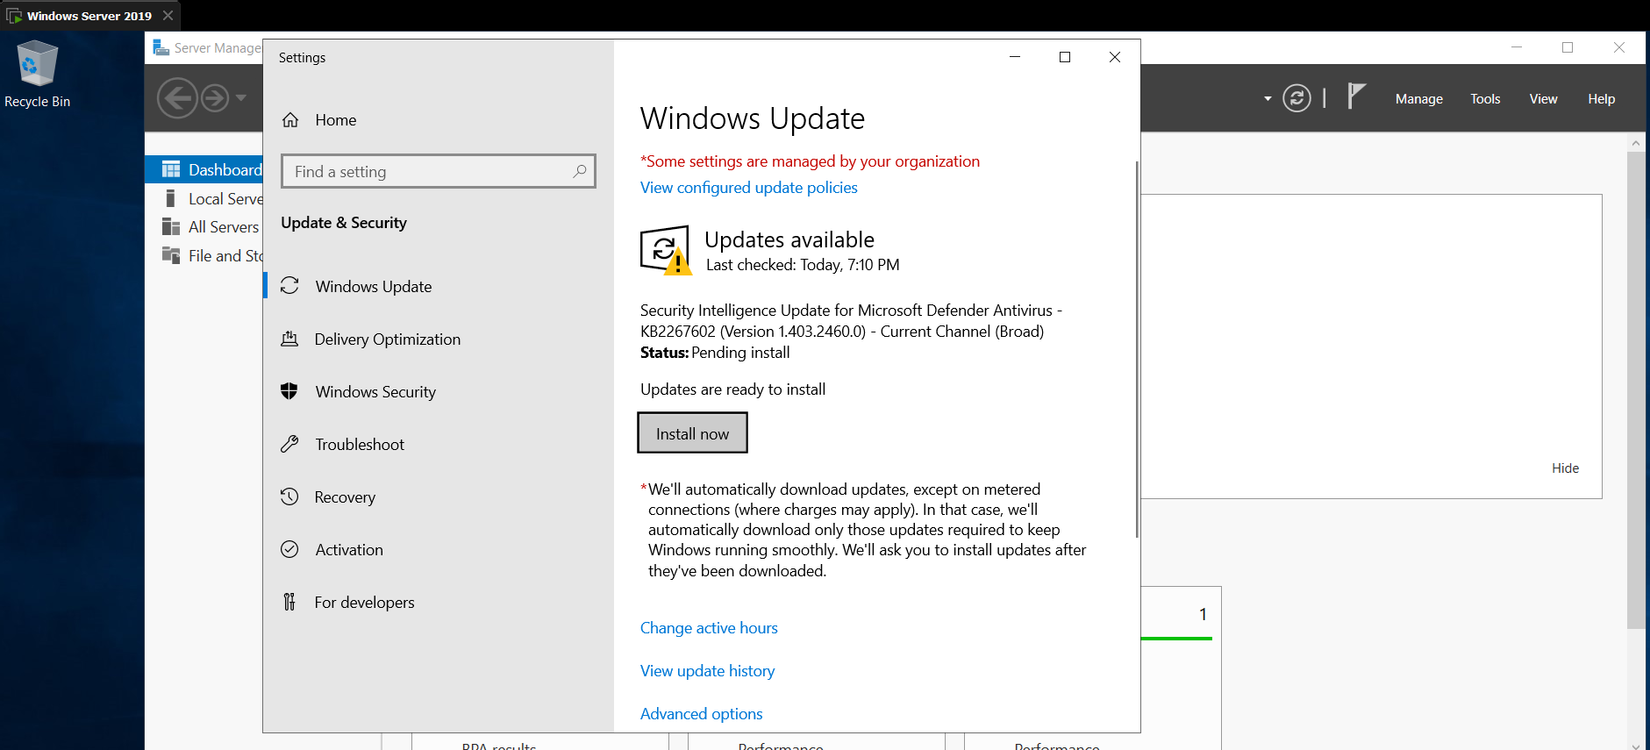Click the Install now button
Screen dimensions: 1650x750
pos(692,433)
